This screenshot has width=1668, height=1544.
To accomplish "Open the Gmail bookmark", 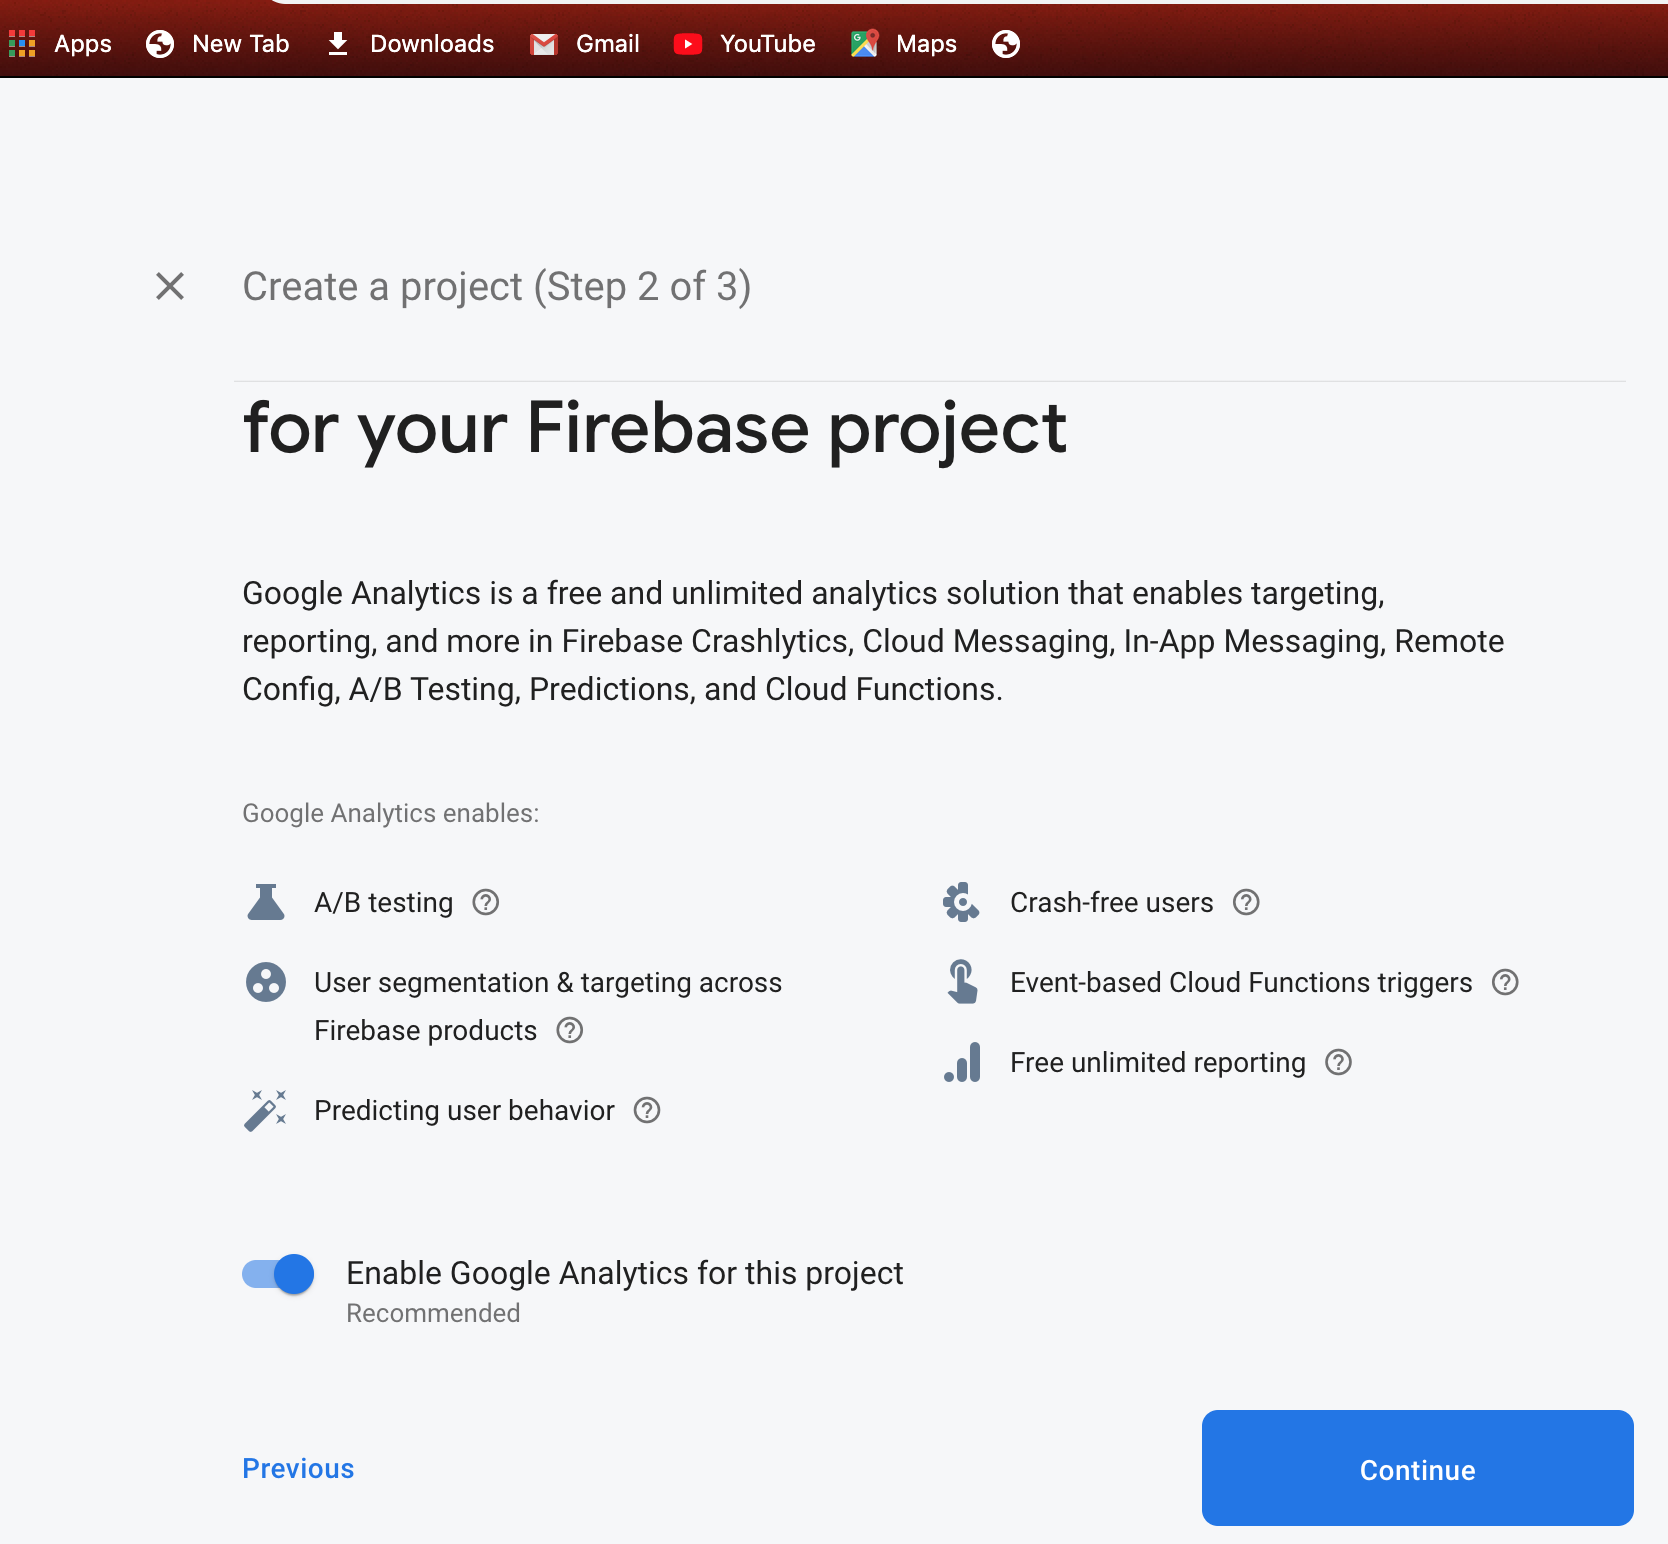I will pyautogui.click(x=586, y=44).
